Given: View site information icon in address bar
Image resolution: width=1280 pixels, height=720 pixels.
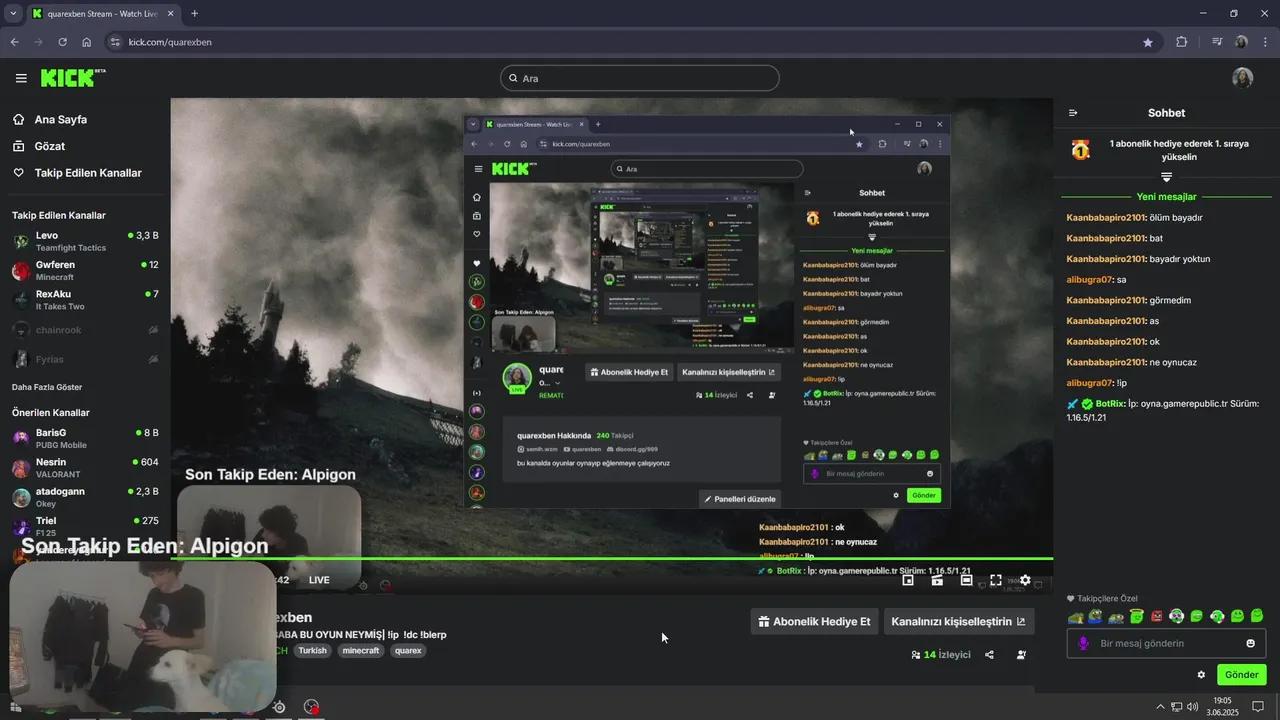Looking at the screenshot, I should pyautogui.click(x=115, y=42).
